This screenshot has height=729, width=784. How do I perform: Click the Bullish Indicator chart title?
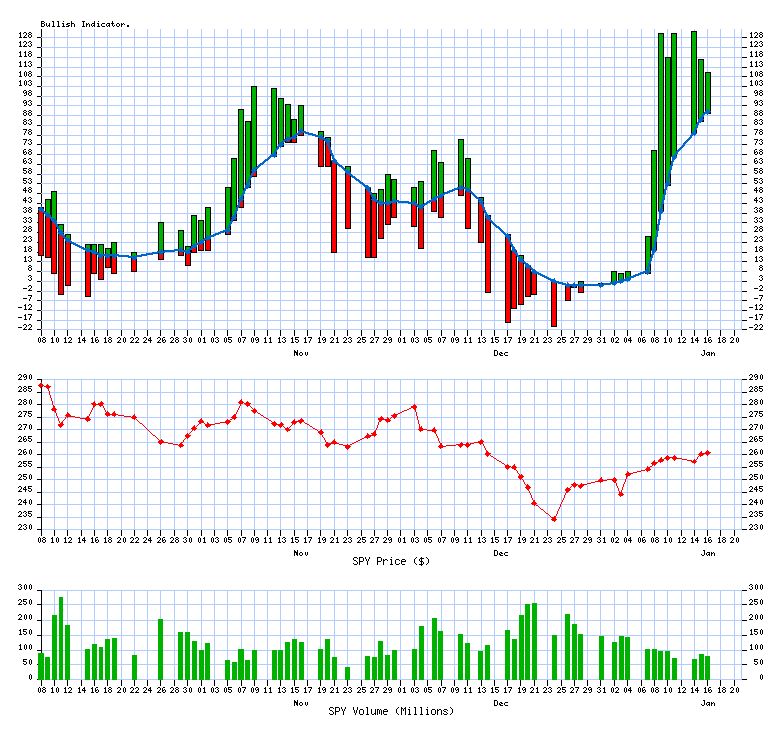(85, 24)
